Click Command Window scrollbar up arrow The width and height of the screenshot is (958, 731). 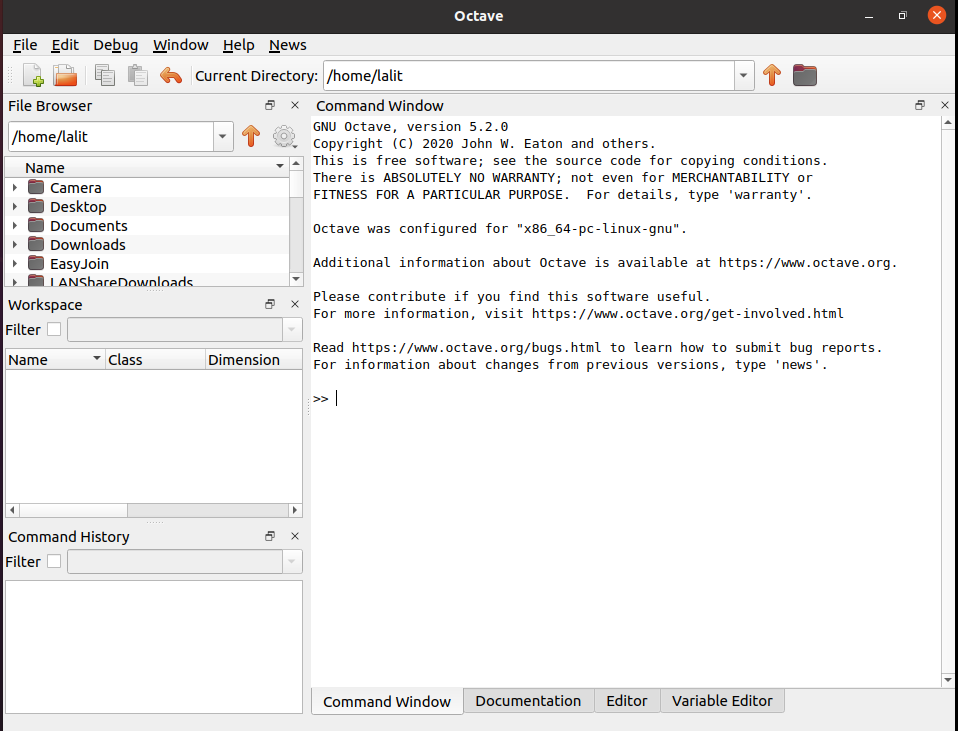948,123
